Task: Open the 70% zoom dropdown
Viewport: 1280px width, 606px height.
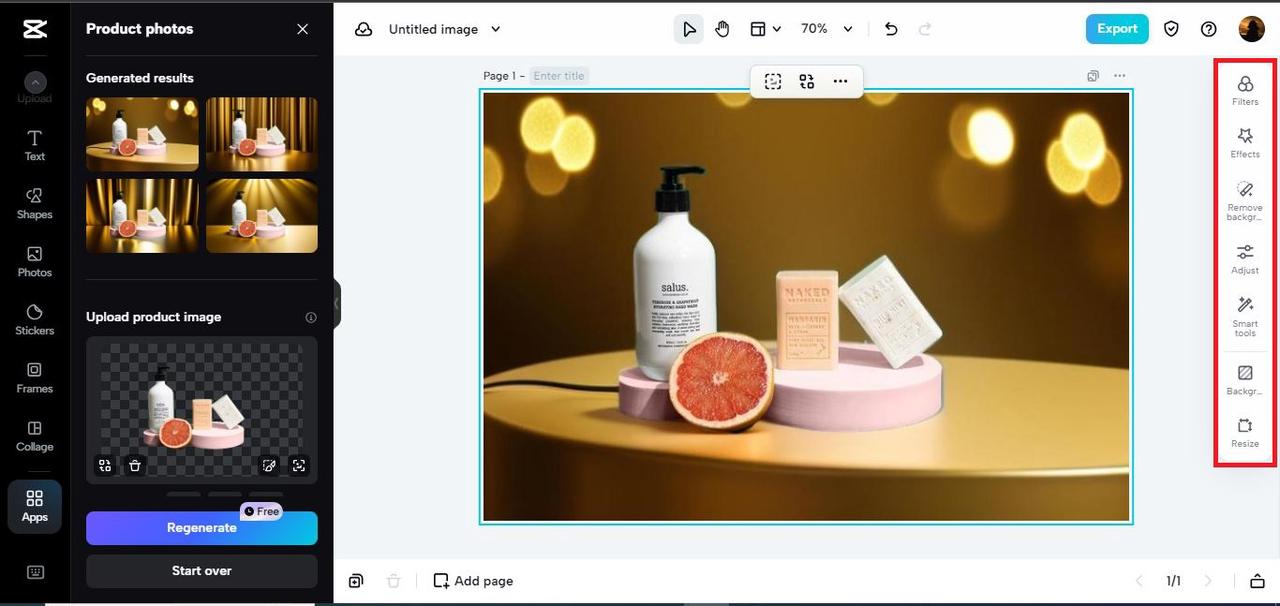Action: pos(827,29)
